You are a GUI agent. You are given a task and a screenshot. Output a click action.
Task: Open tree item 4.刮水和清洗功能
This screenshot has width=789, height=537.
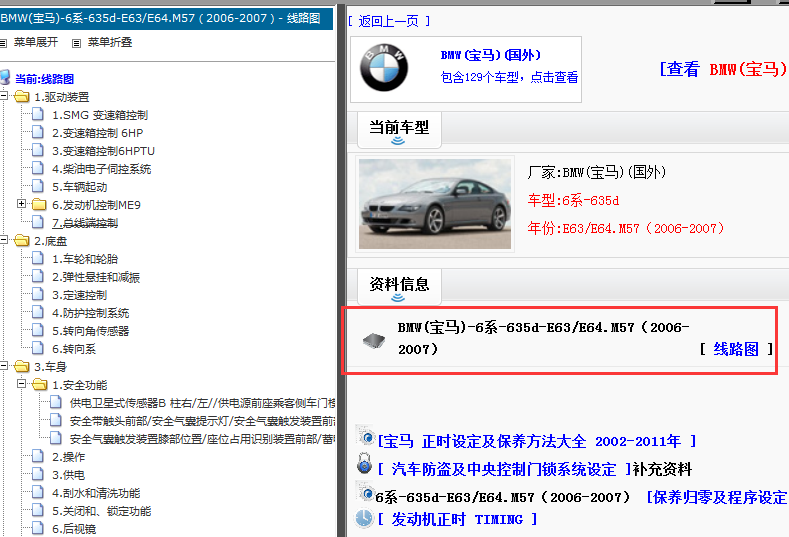click(x=96, y=493)
